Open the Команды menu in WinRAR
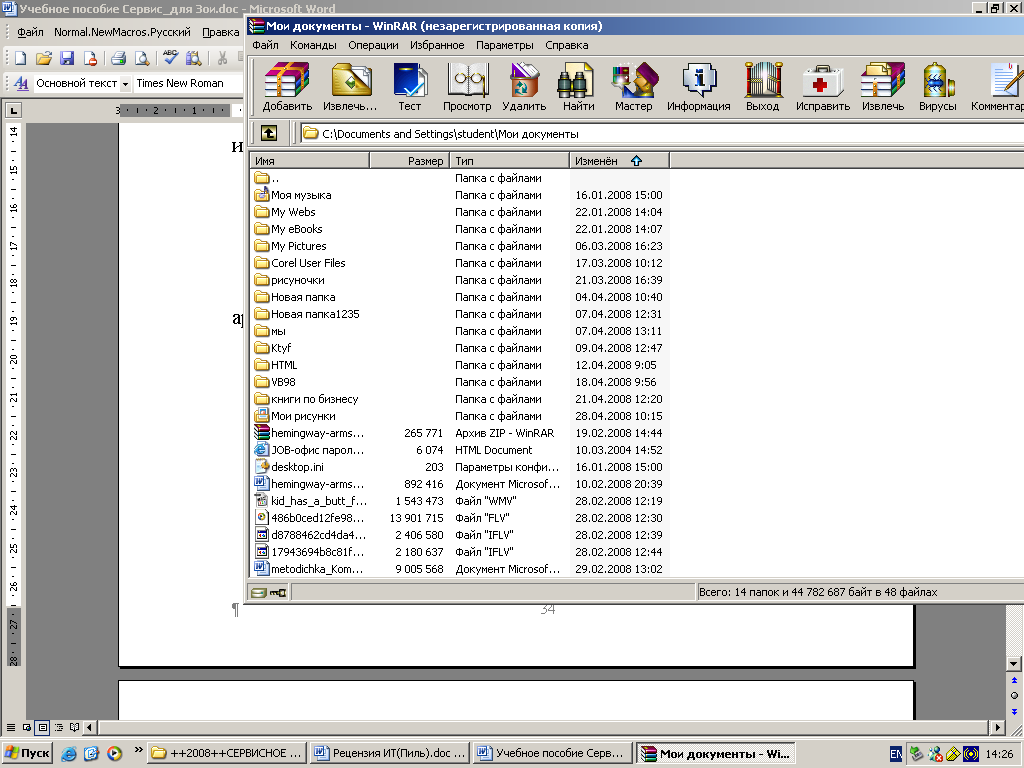The height and width of the screenshot is (768, 1024). (x=313, y=45)
